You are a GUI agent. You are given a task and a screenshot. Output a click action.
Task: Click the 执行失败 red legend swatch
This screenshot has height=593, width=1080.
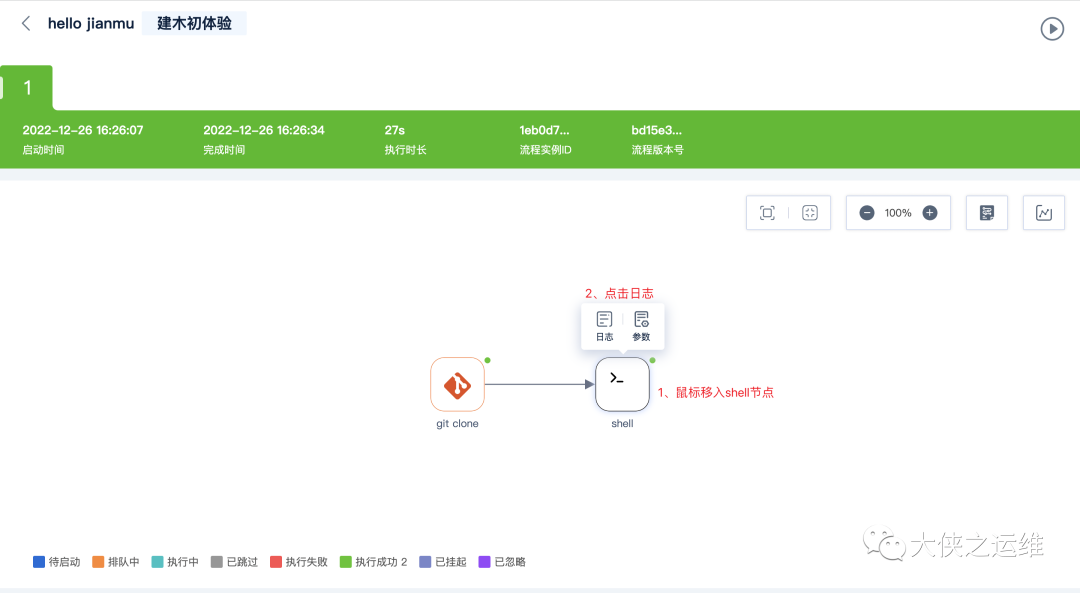click(276, 562)
